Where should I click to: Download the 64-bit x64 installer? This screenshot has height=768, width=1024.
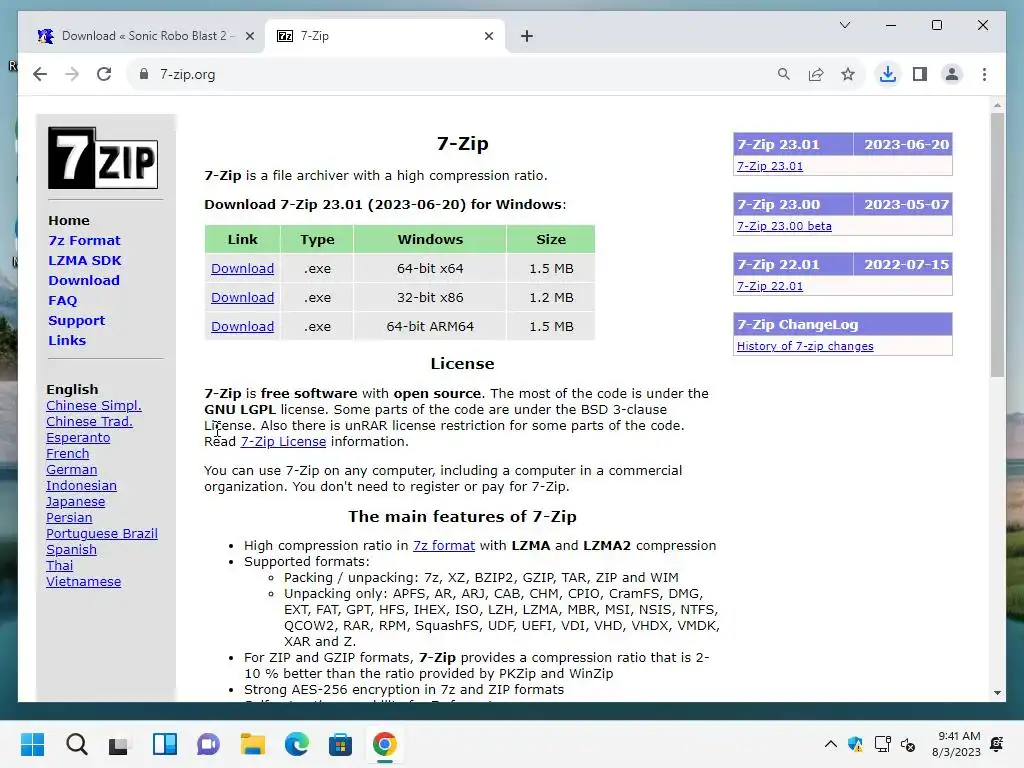(x=242, y=268)
